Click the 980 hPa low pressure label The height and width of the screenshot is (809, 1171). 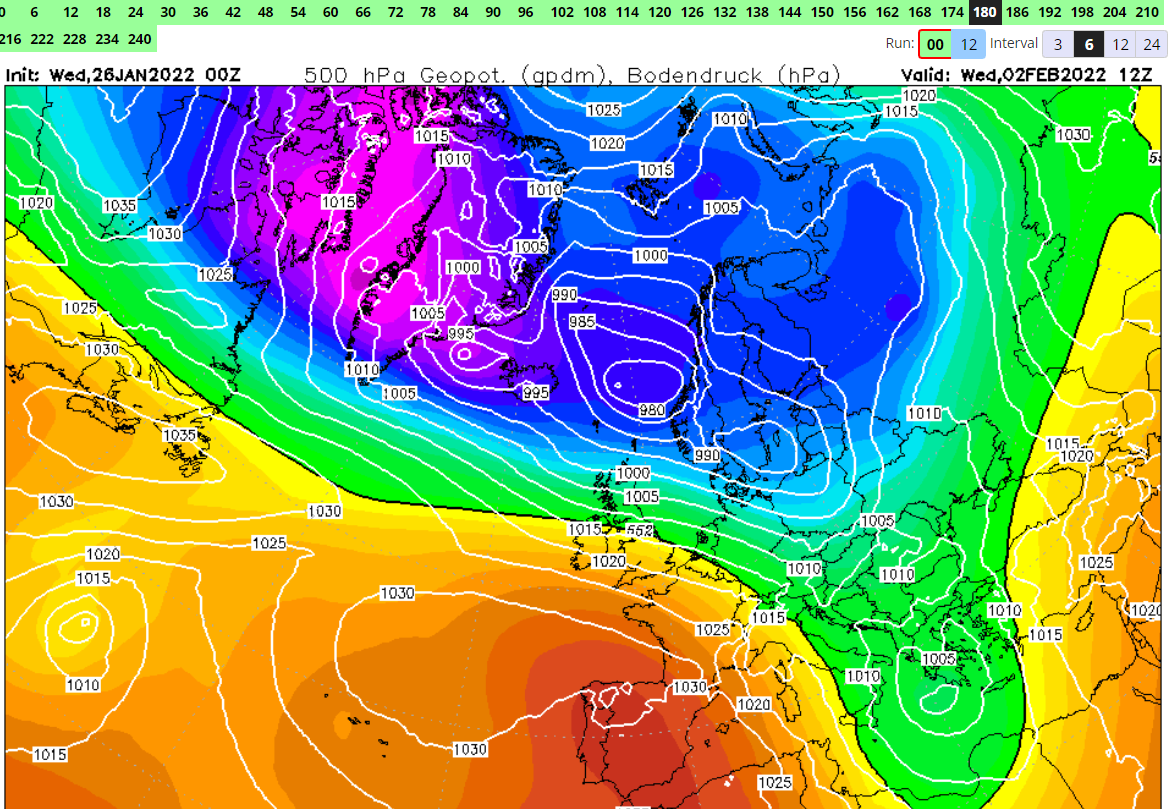pos(652,410)
